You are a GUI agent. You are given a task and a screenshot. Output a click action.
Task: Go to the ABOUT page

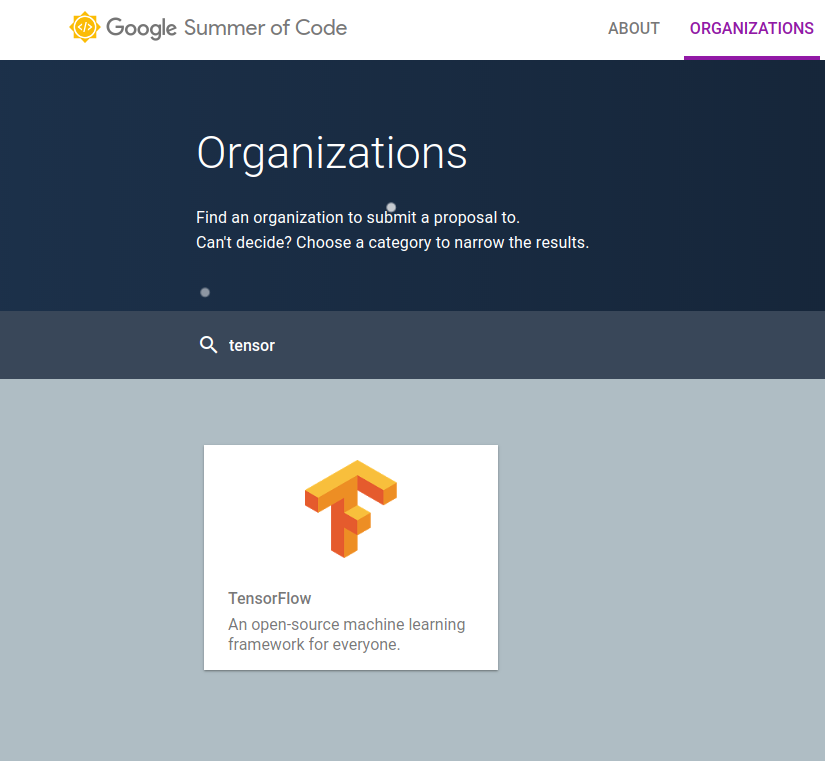(x=633, y=28)
